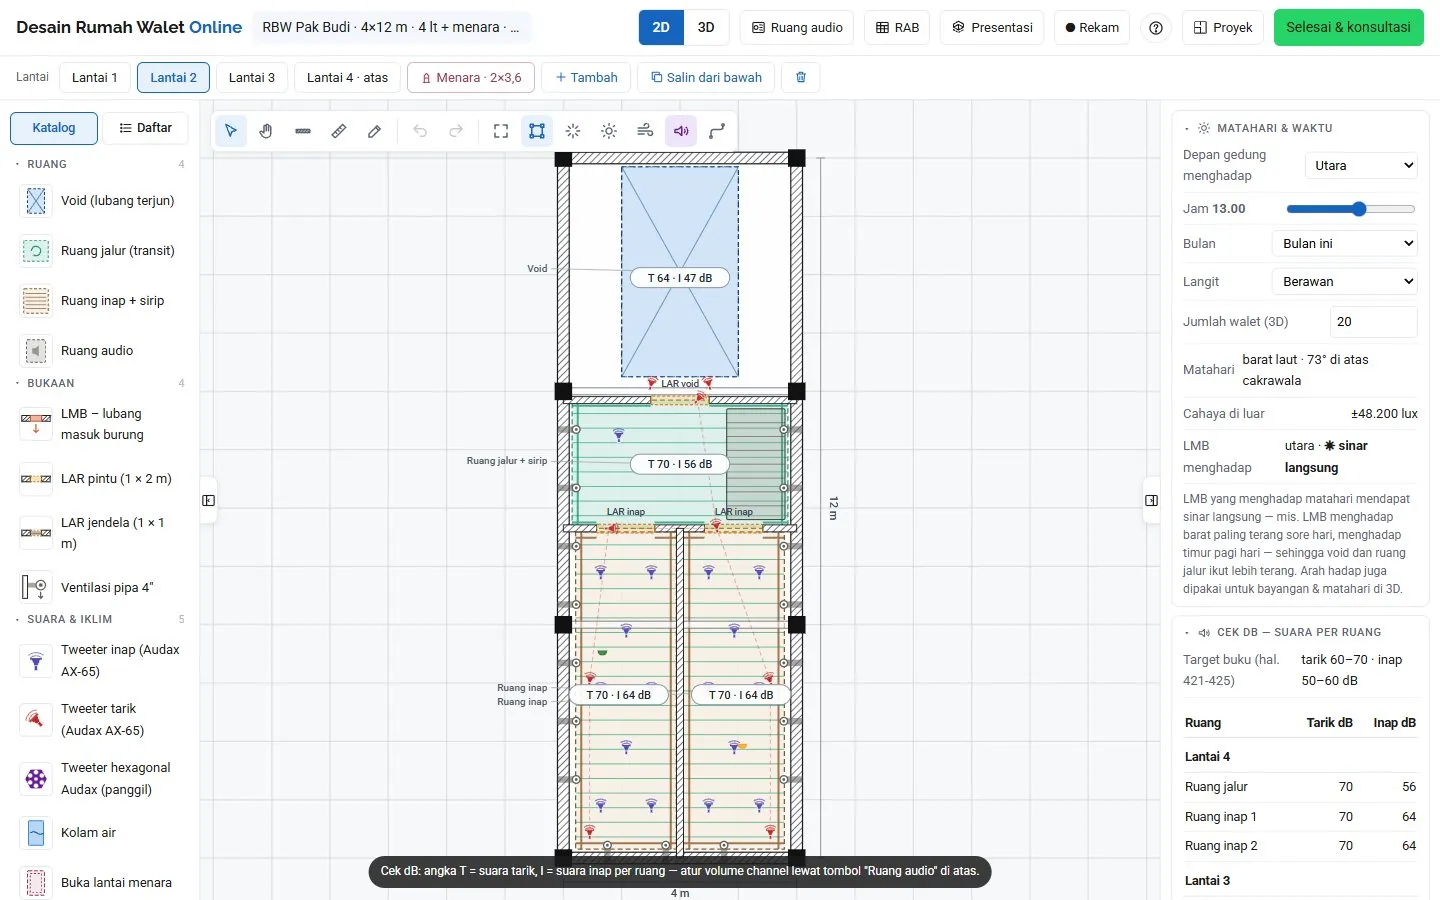Open the Daftar list tab

[x=146, y=128]
